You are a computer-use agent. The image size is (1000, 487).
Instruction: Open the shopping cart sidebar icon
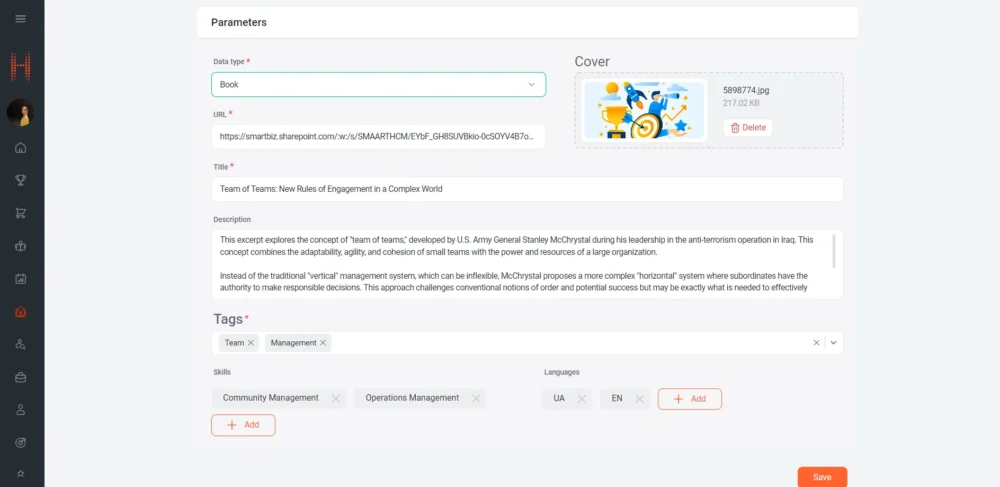pyautogui.click(x=21, y=213)
